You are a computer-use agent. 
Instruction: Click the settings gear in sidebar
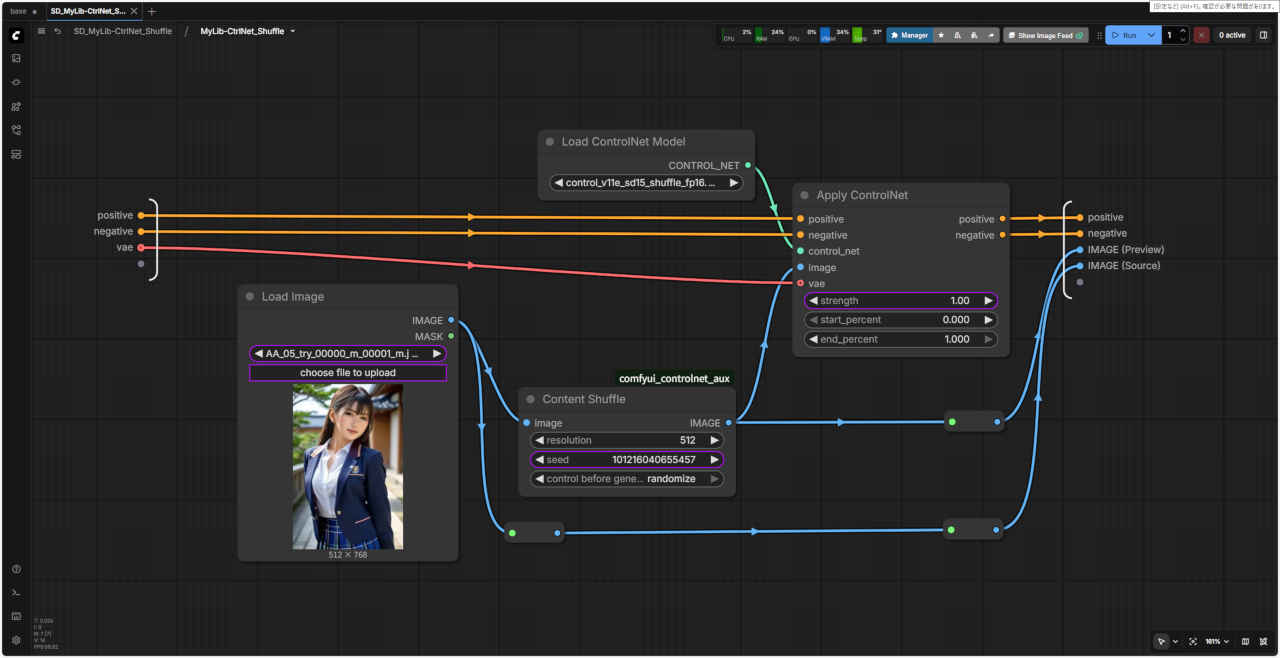16,640
